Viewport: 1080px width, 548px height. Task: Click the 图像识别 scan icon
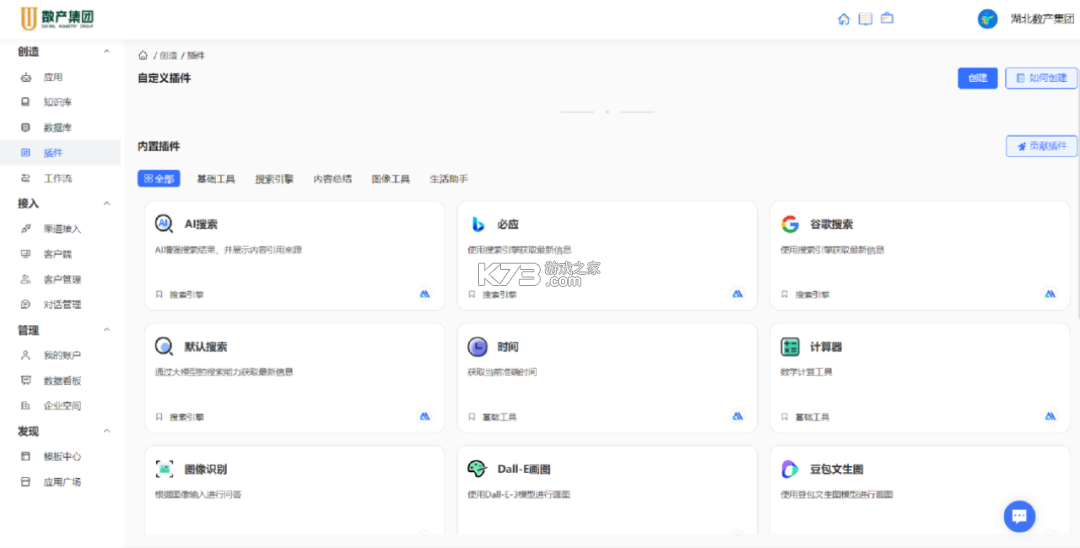pyautogui.click(x=164, y=469)
